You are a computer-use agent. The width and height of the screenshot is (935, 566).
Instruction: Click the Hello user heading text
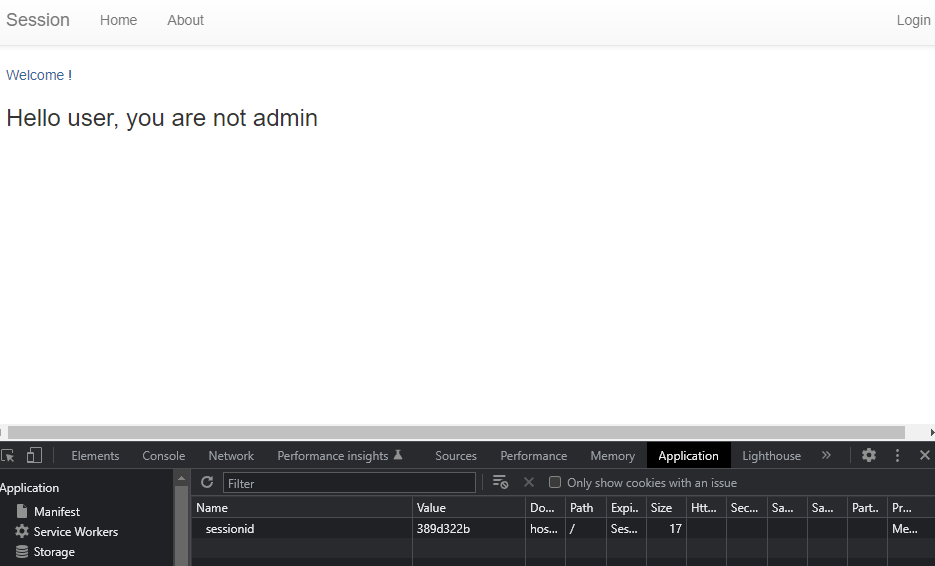click(x=162, y=118)
